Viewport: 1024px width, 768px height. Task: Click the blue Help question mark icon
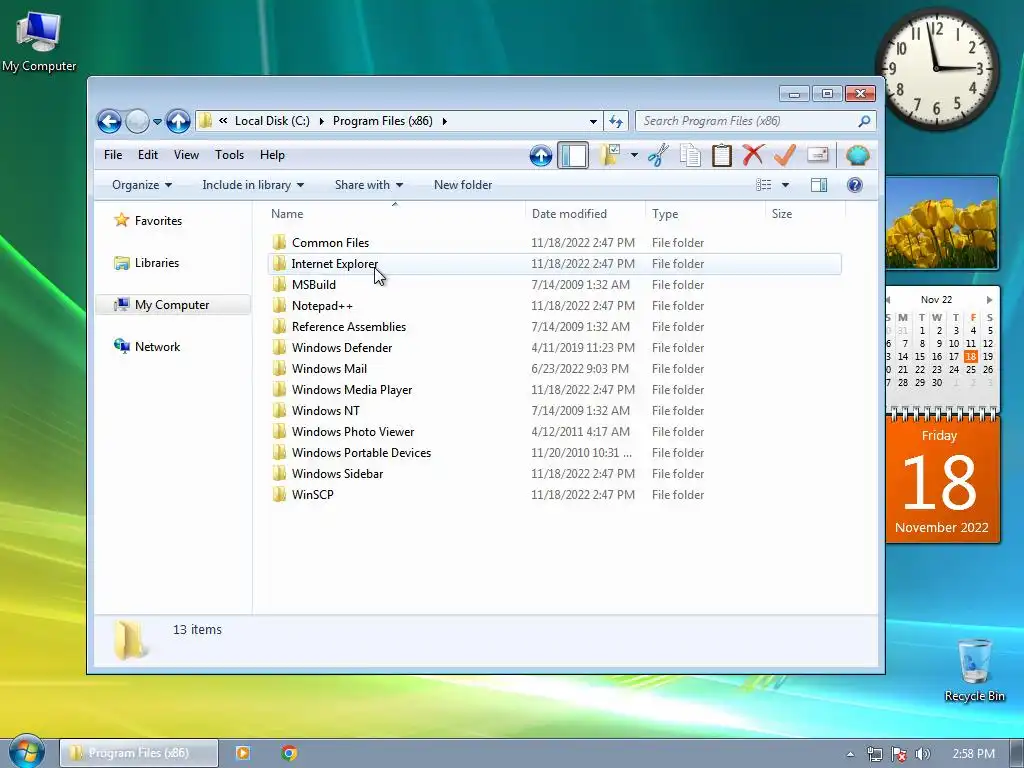tap(854, 185)
